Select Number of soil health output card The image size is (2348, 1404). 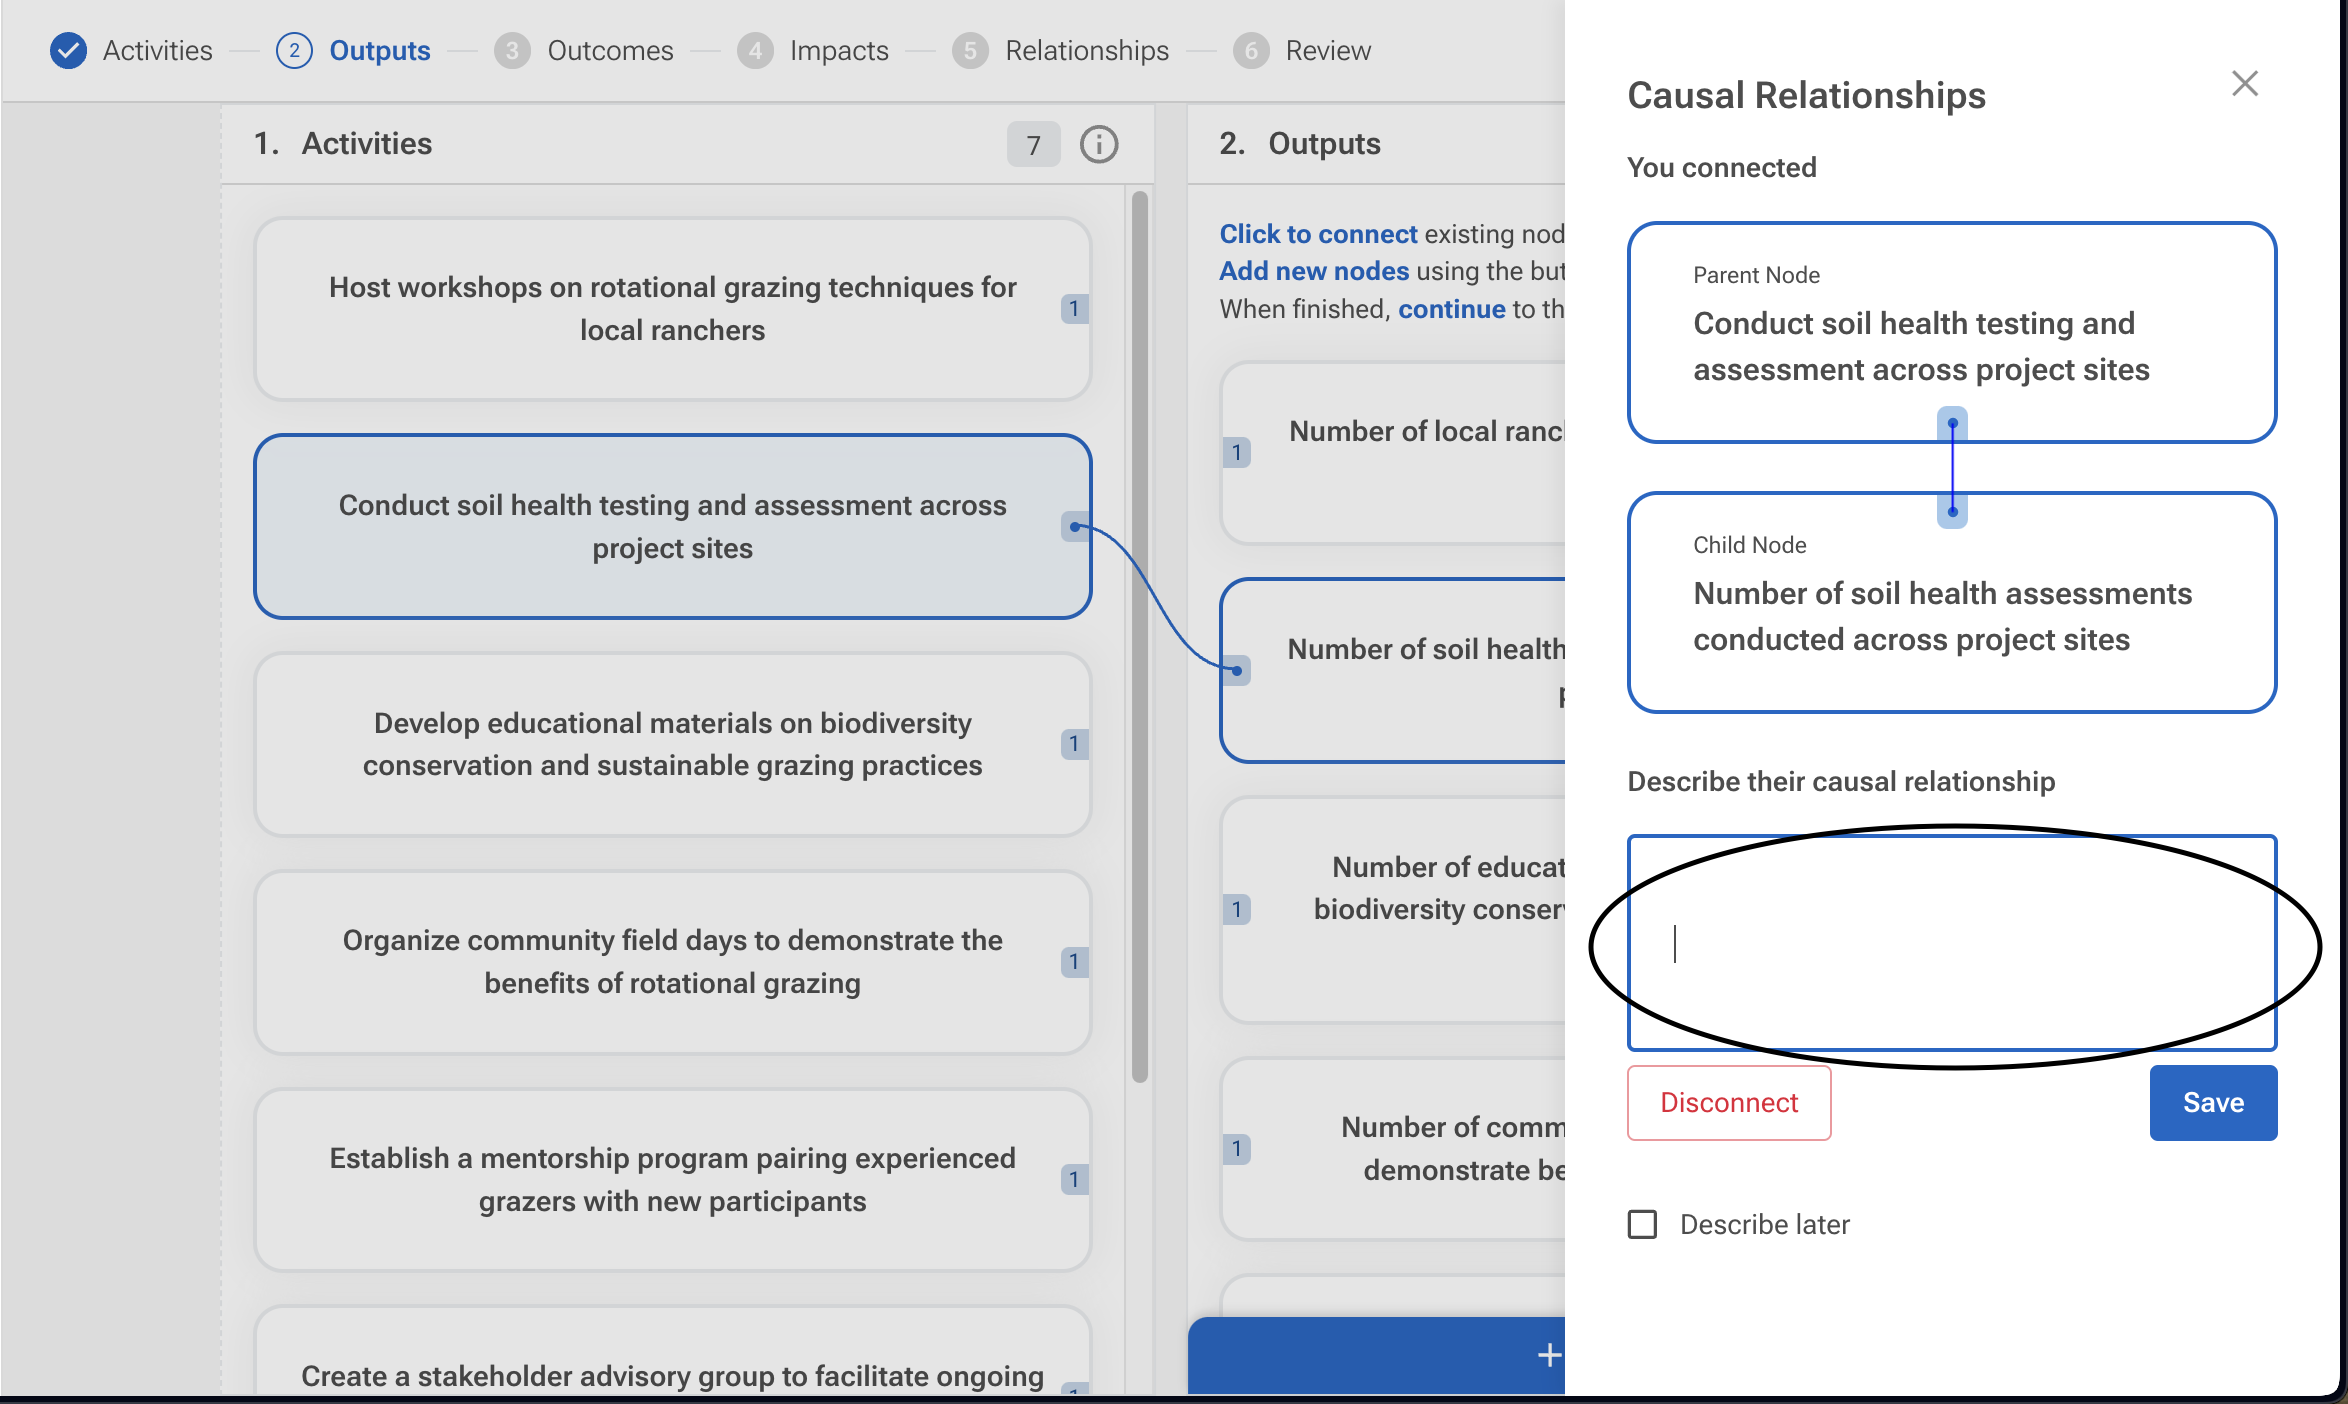(x=1392, y=671)
